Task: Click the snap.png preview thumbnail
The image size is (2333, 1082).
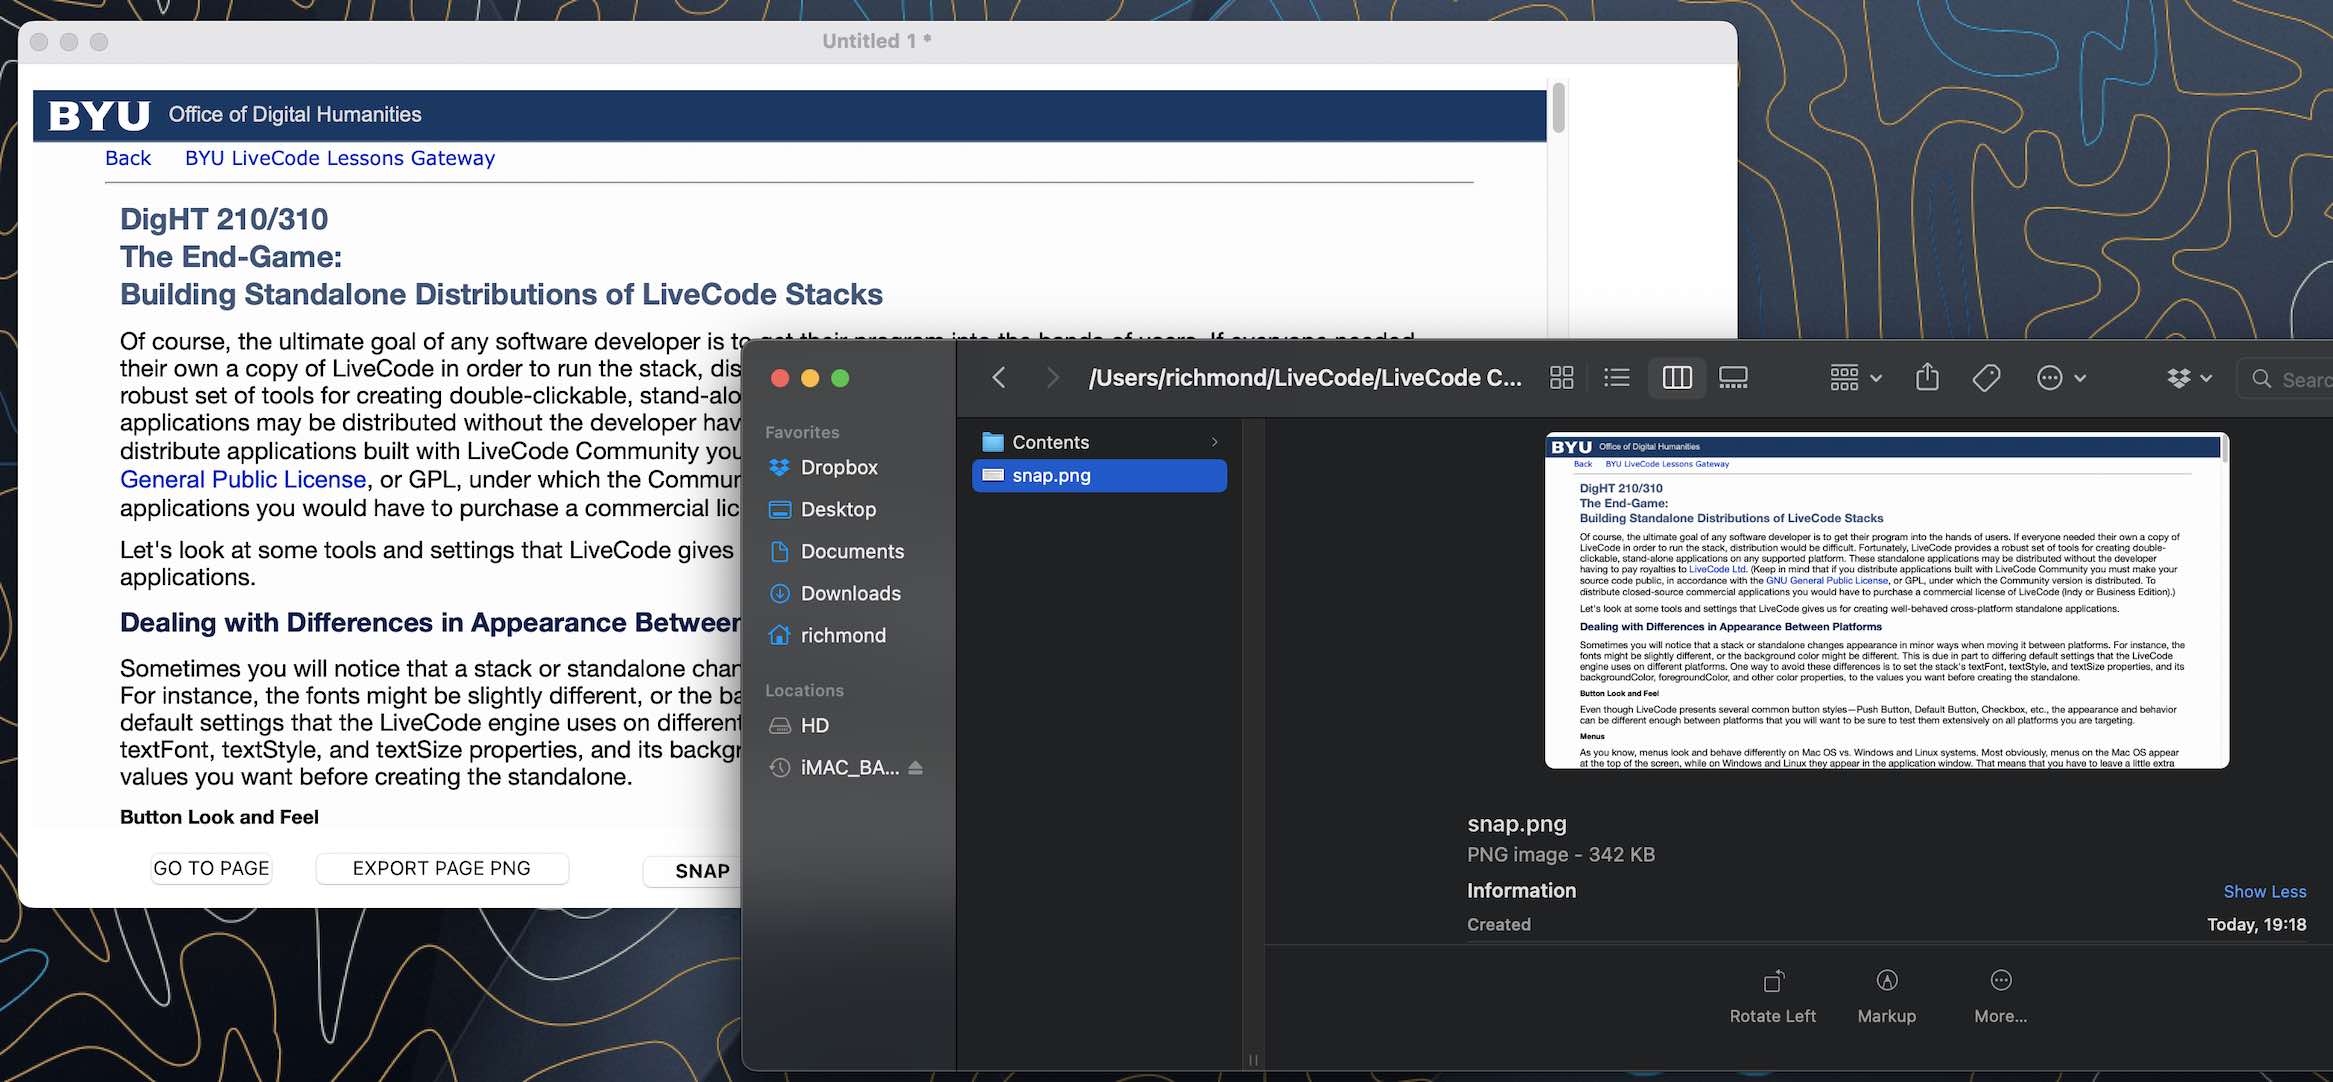Action: pos(1886,600)
